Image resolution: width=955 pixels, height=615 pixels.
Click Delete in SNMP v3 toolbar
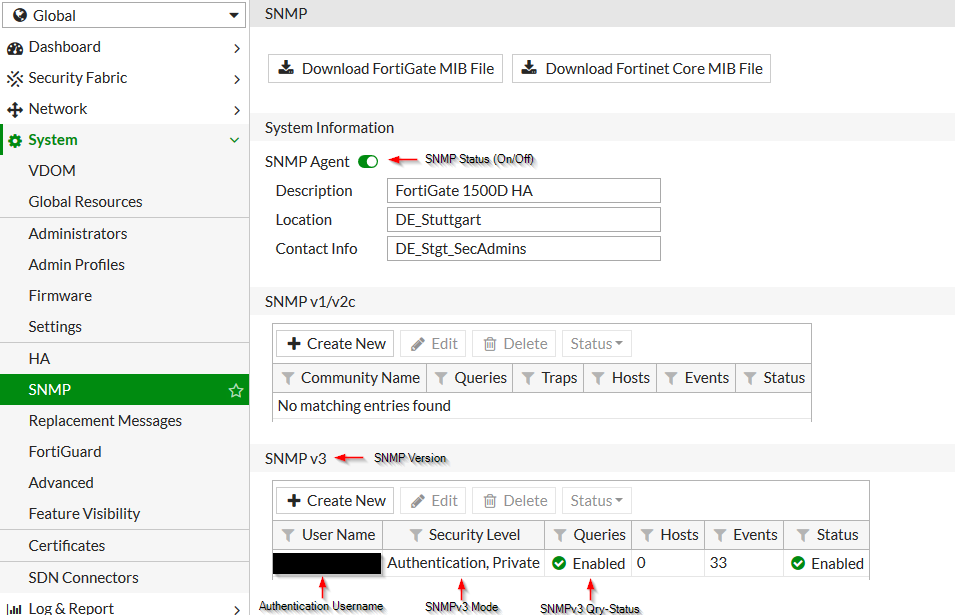coord(514,501)
